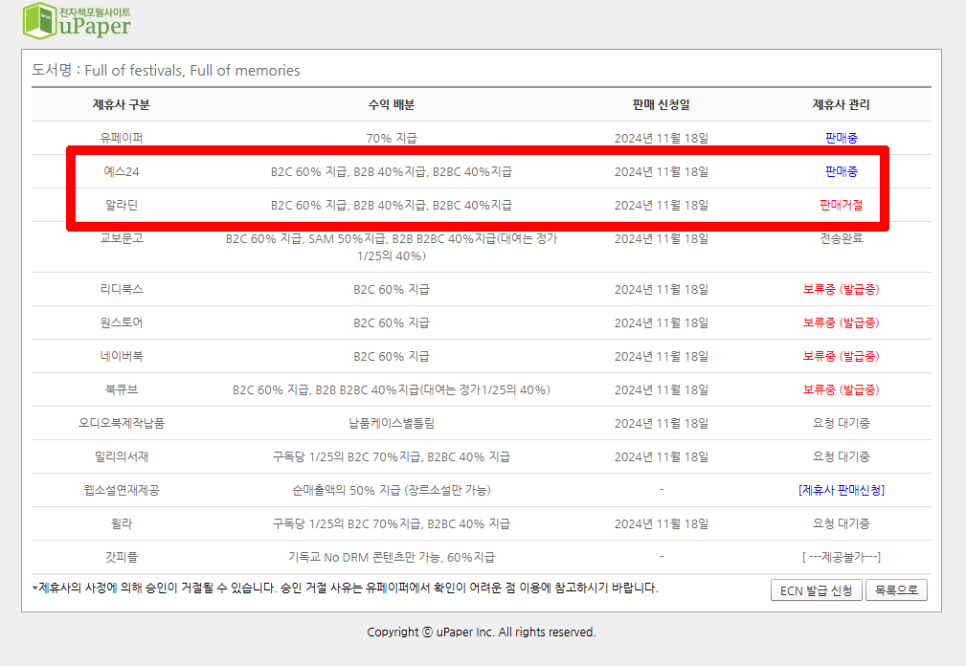Image resolution: width=966 pixels, height=666 pixels.
Task: Click application date in 교보문고 row
Action: 661,238
